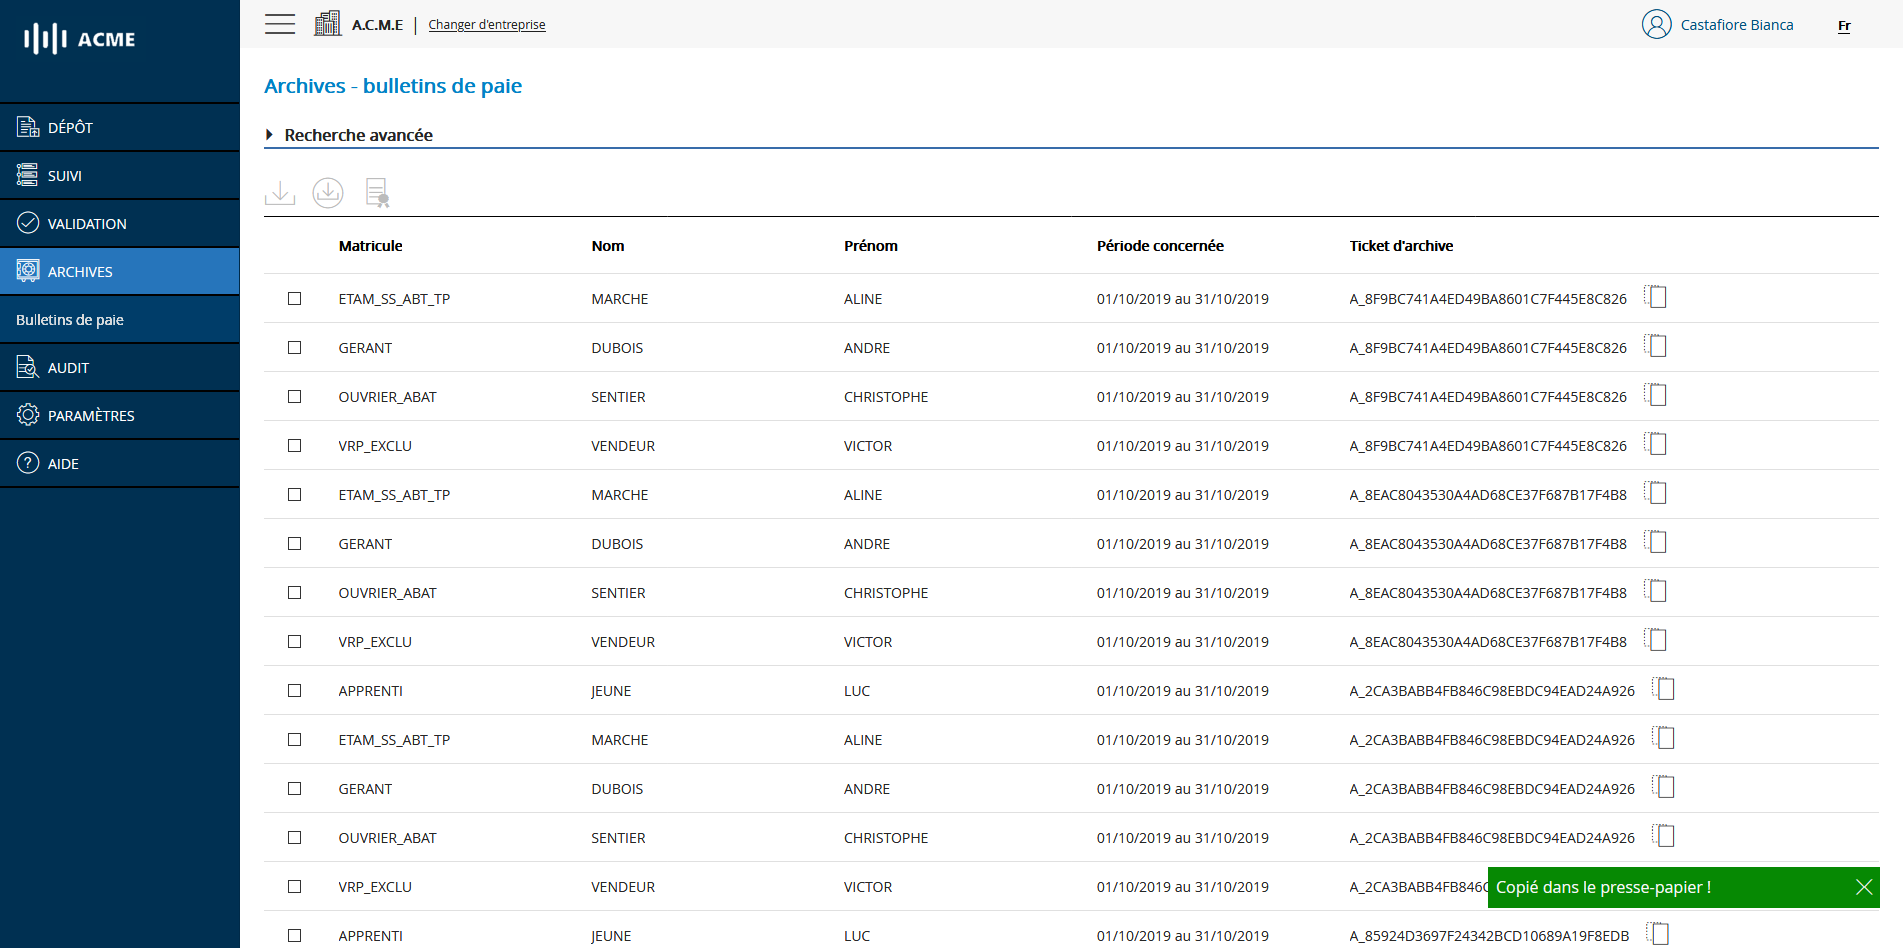This screenshot has height=948, width=1903.
Task: Open the hamburger navigation menu
Action: click(x=279, y=23)
